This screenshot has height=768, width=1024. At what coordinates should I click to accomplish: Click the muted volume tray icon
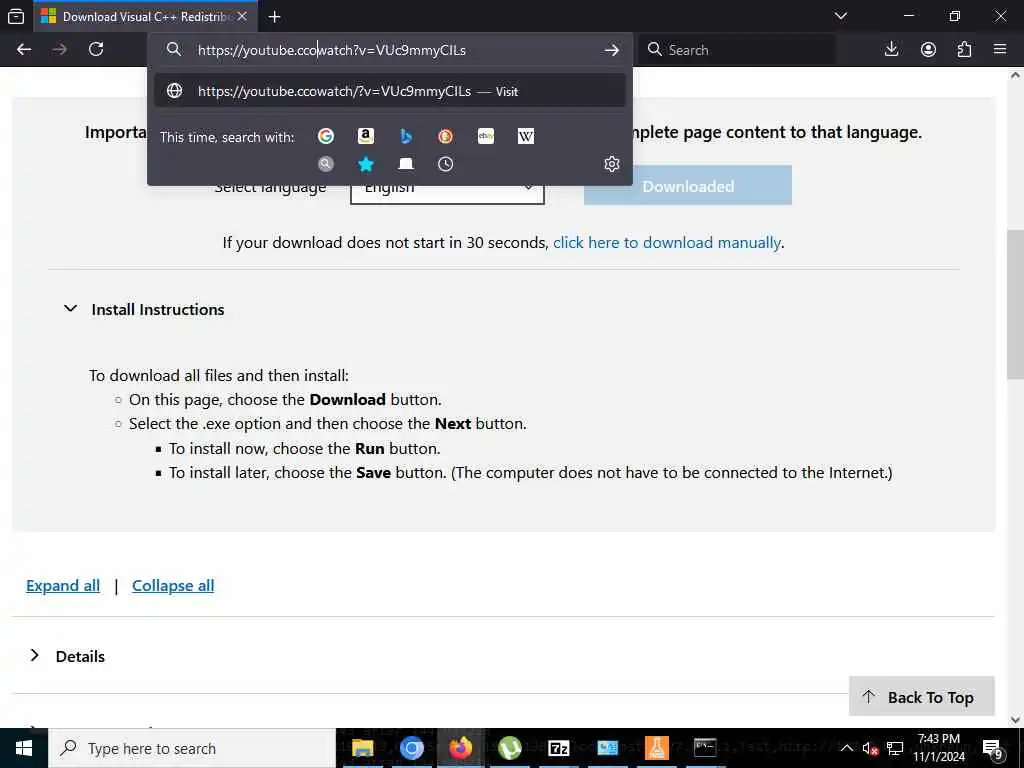pos(871,748)
